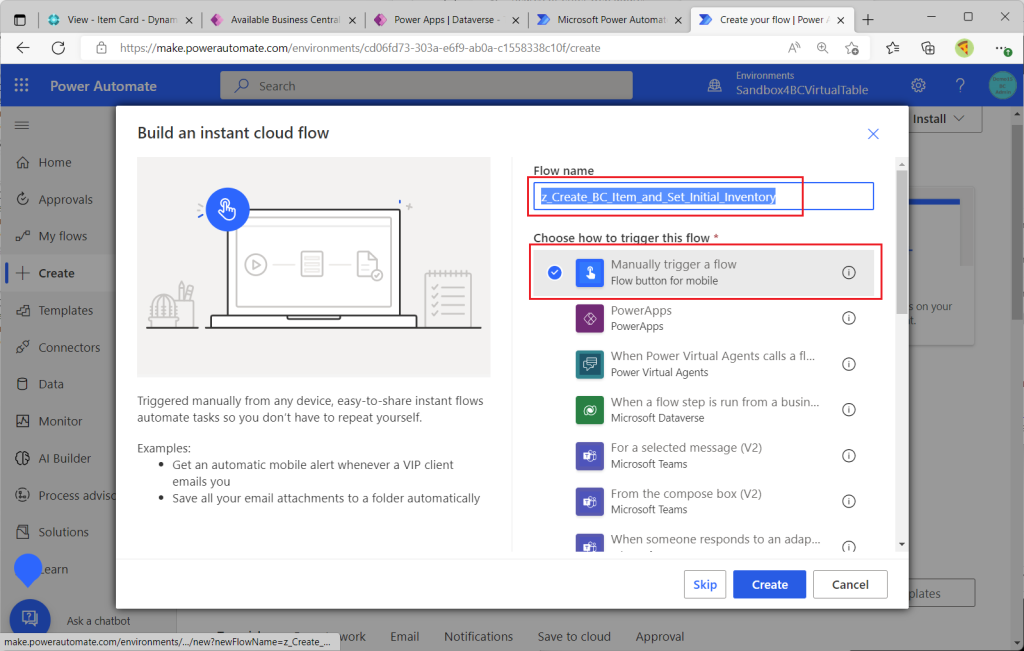Viewport: 1024px width, 651px height.
Task: Select the Power Virtual Agents trigger icon
Action: pyautogui.click(x=589, y=364)
